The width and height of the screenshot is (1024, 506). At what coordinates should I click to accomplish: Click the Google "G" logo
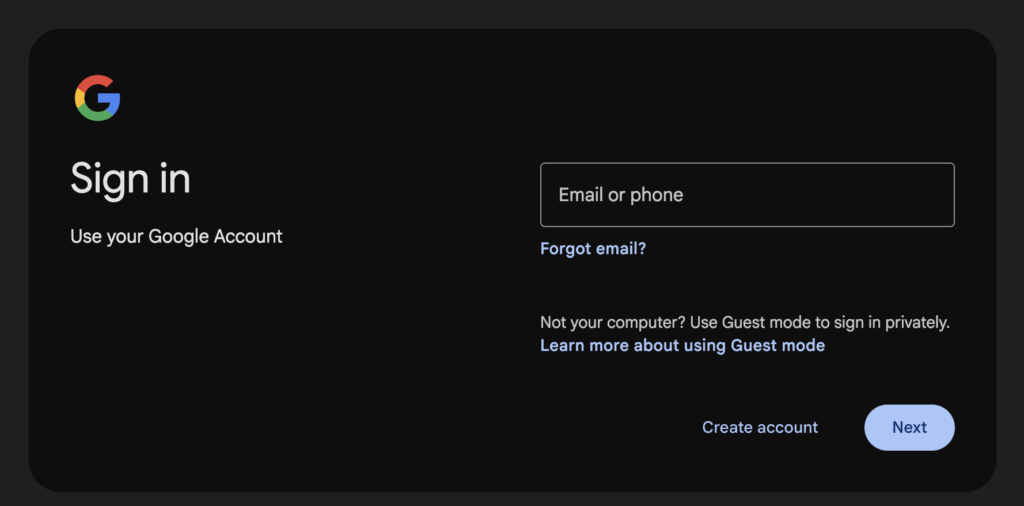point(97,98)
